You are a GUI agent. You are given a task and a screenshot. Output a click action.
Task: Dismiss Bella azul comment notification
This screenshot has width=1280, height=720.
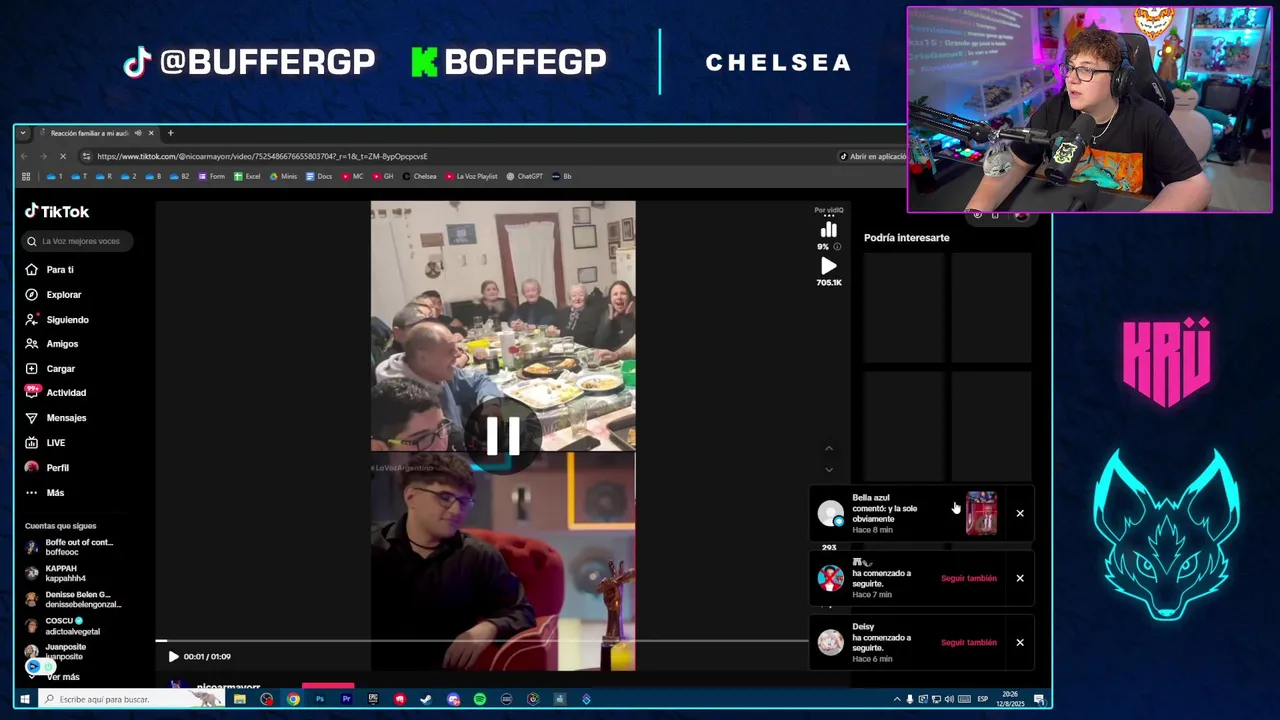[1020, 514]
